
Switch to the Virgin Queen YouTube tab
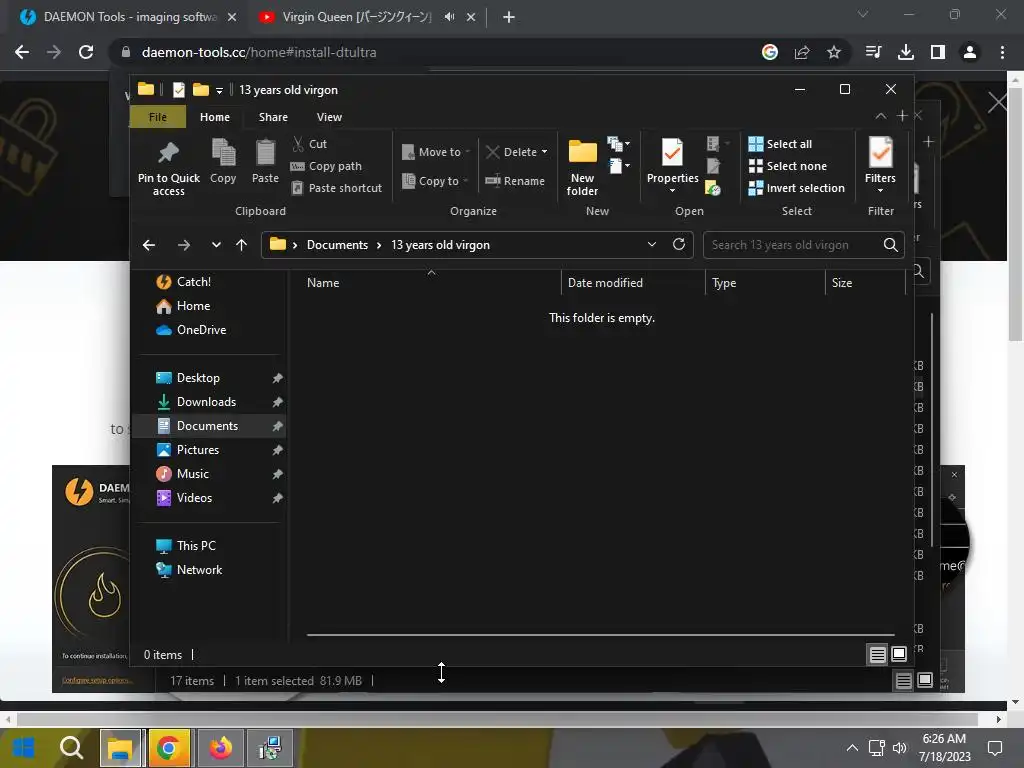(357, 17)
